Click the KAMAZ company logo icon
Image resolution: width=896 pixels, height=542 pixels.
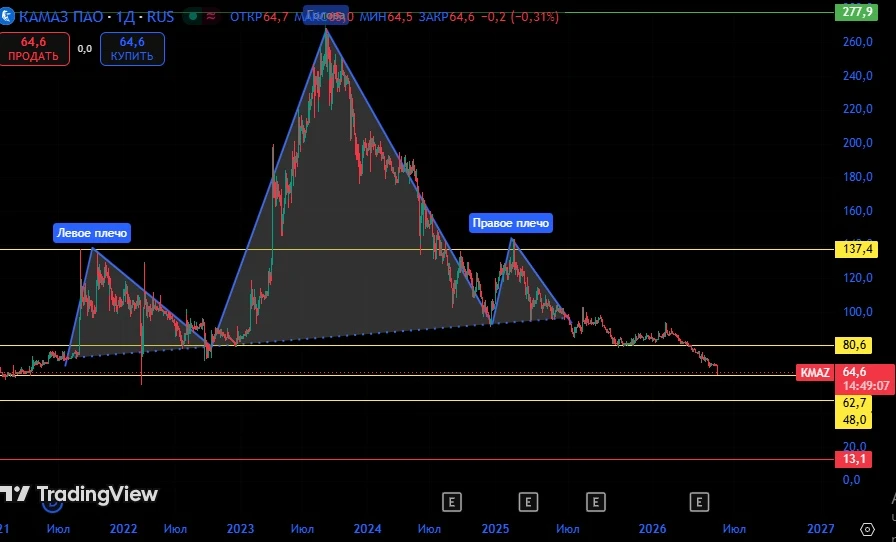pos(6,16)
